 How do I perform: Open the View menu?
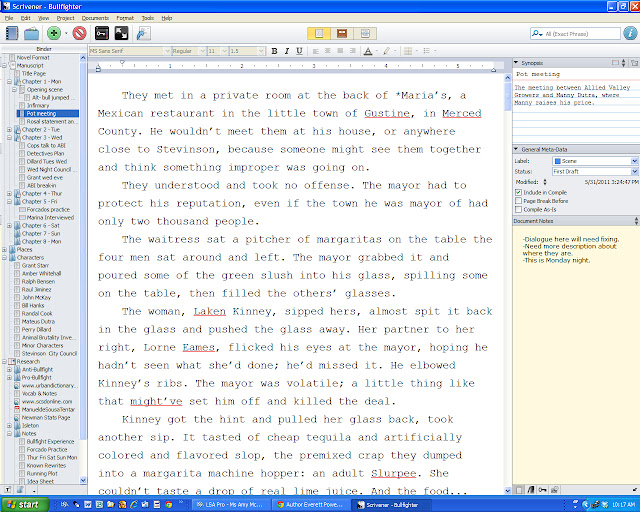pos(43,18)
